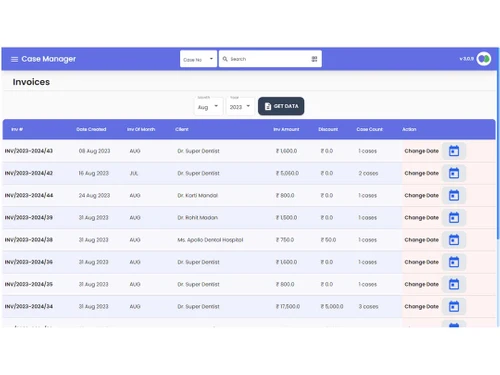Image resolution: width=500 pixels, height=375 pixels.
Task: Click Change Date for INV/2023-2024/34
Action: coord(421,307)
